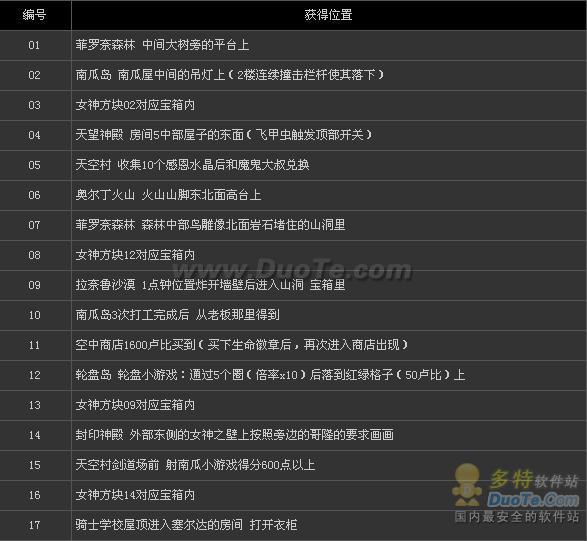587x541 pixels.
Task: Click text 骑士学校屋顶进入塞尔达的房间 打开衣柜
Action: point(186,525)
